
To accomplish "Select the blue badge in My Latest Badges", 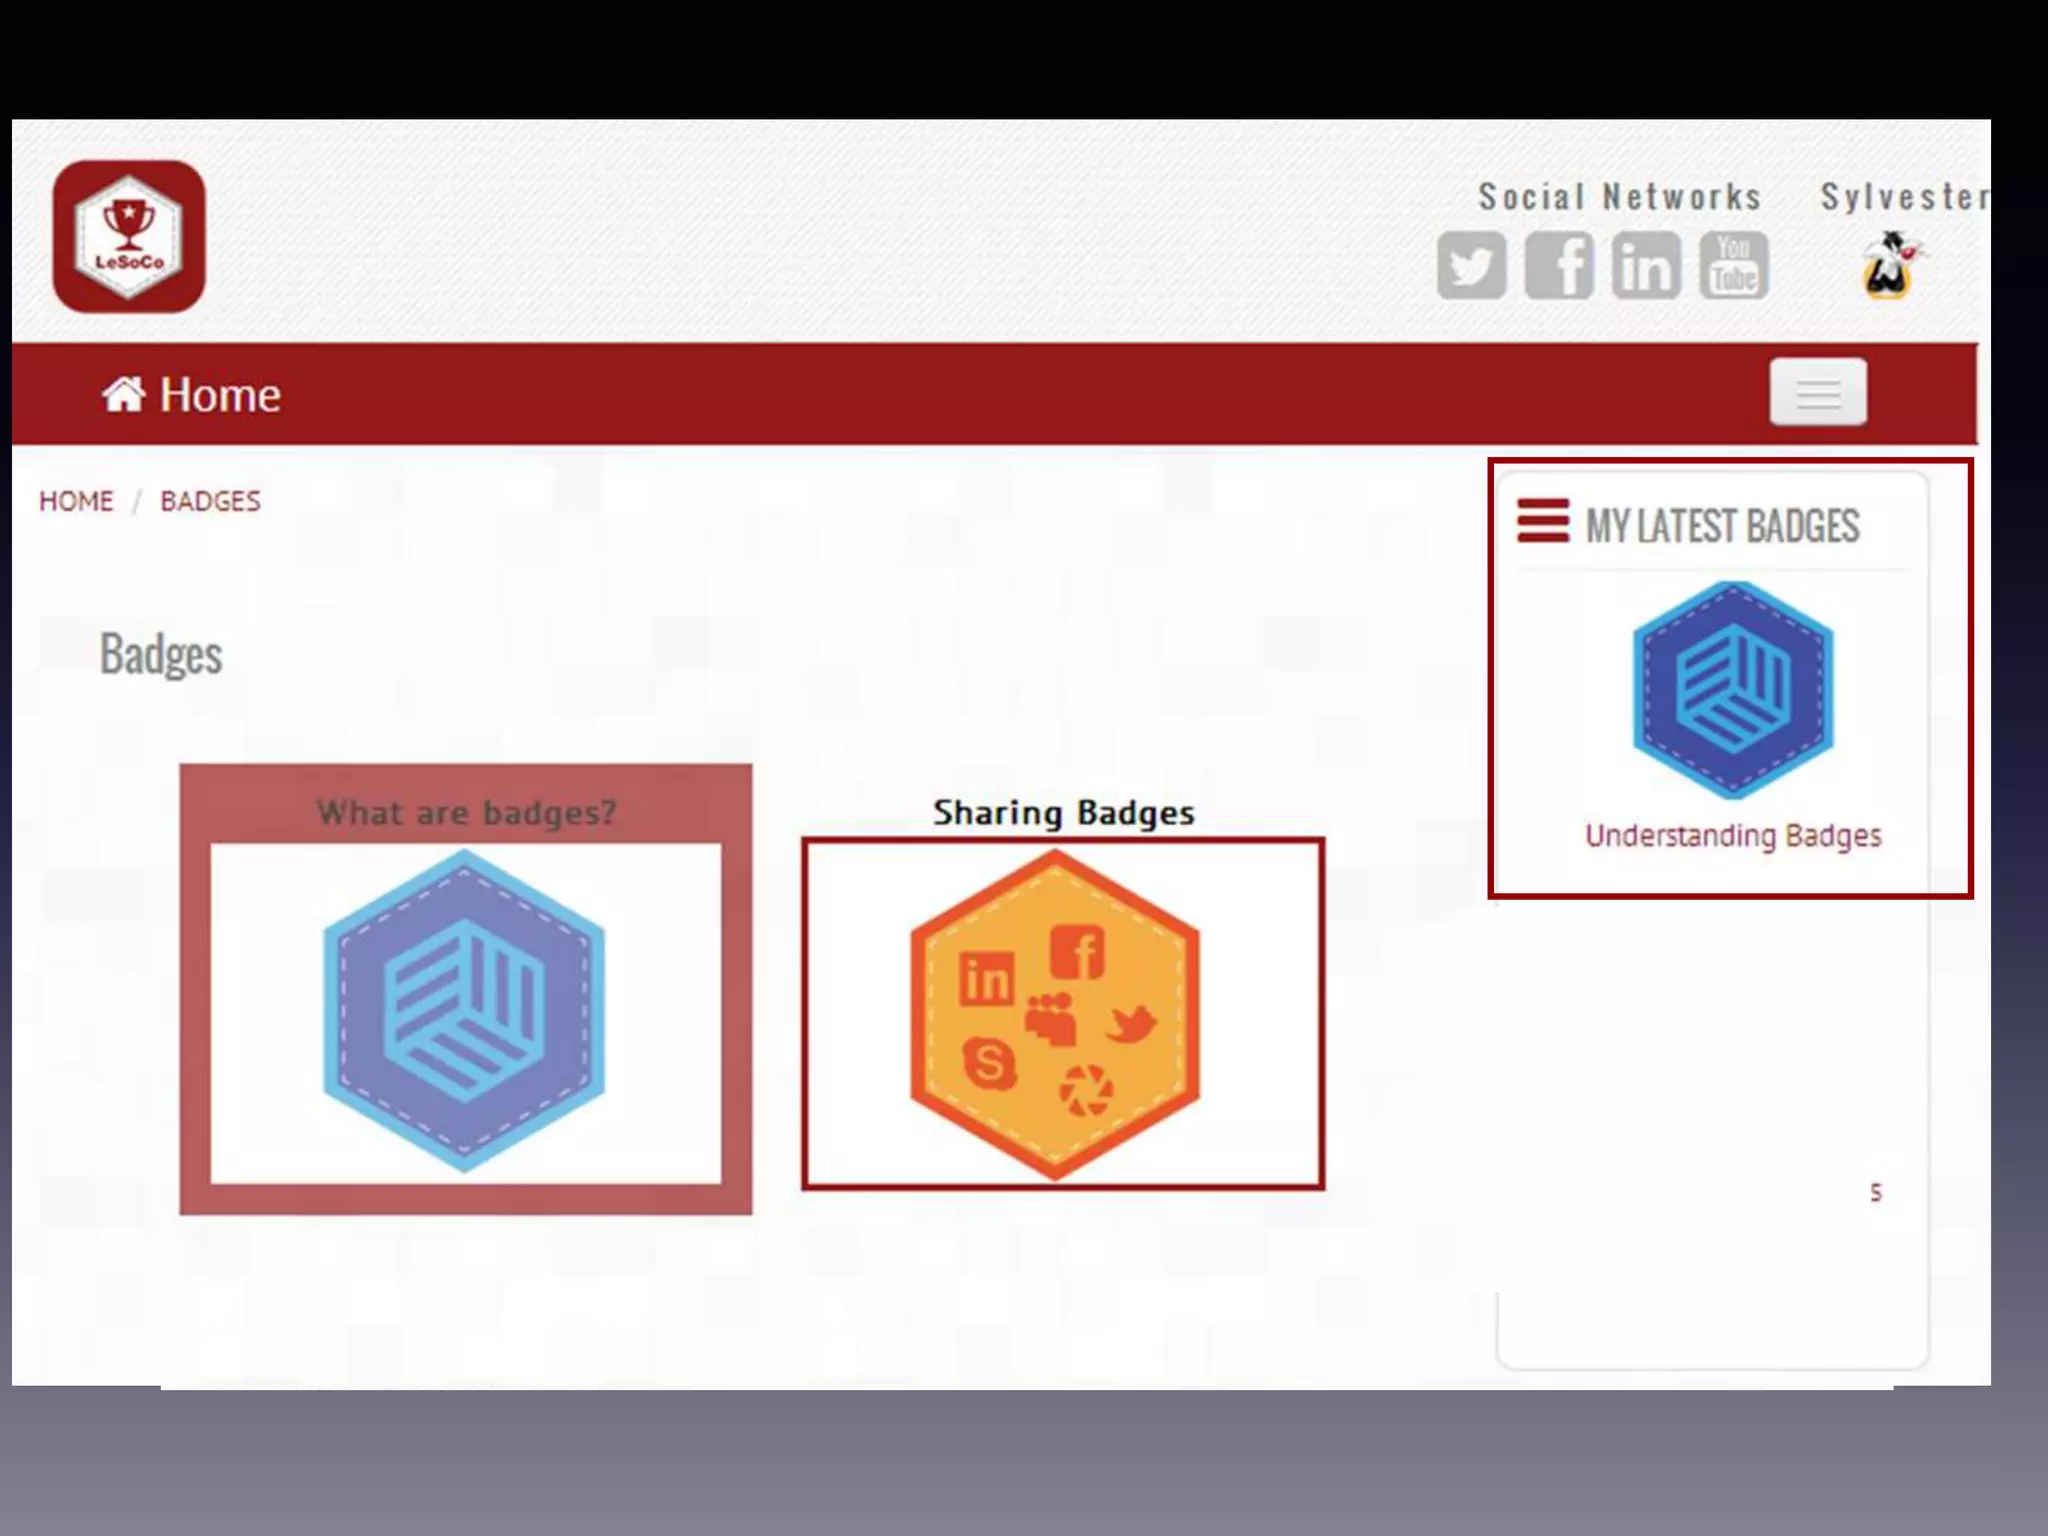I will click(1732, 690).
